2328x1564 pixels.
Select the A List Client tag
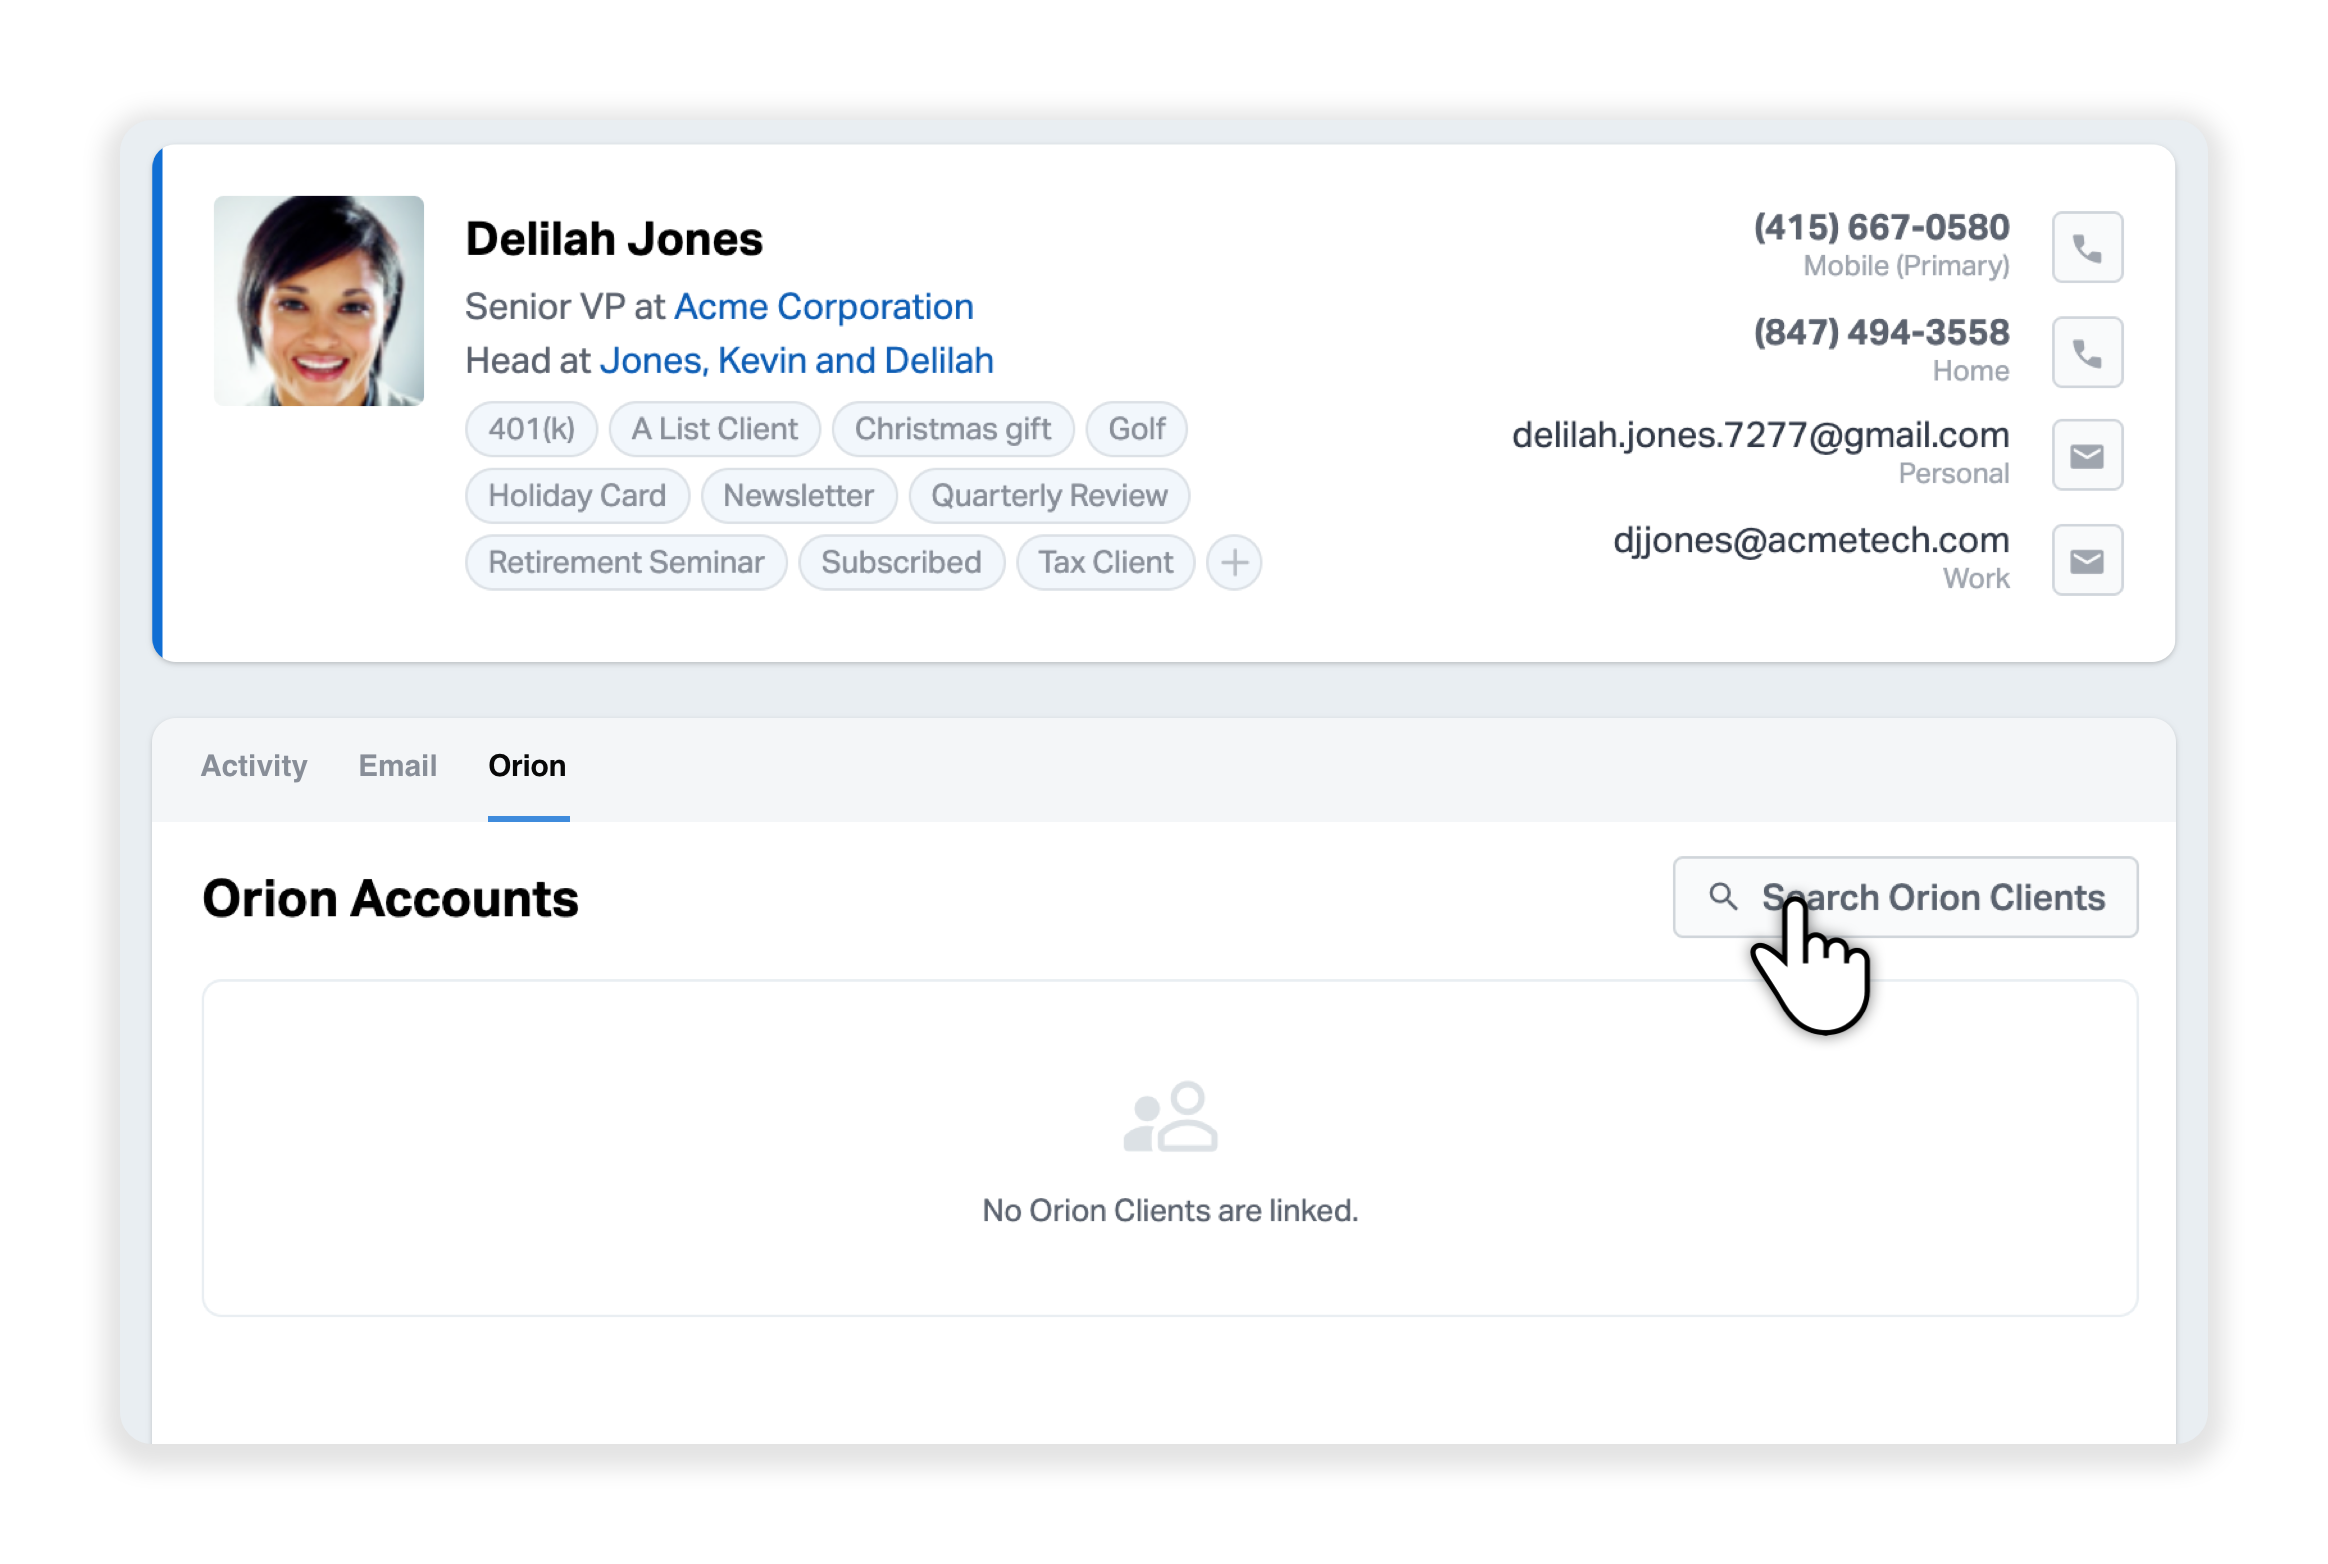(715, 429)
